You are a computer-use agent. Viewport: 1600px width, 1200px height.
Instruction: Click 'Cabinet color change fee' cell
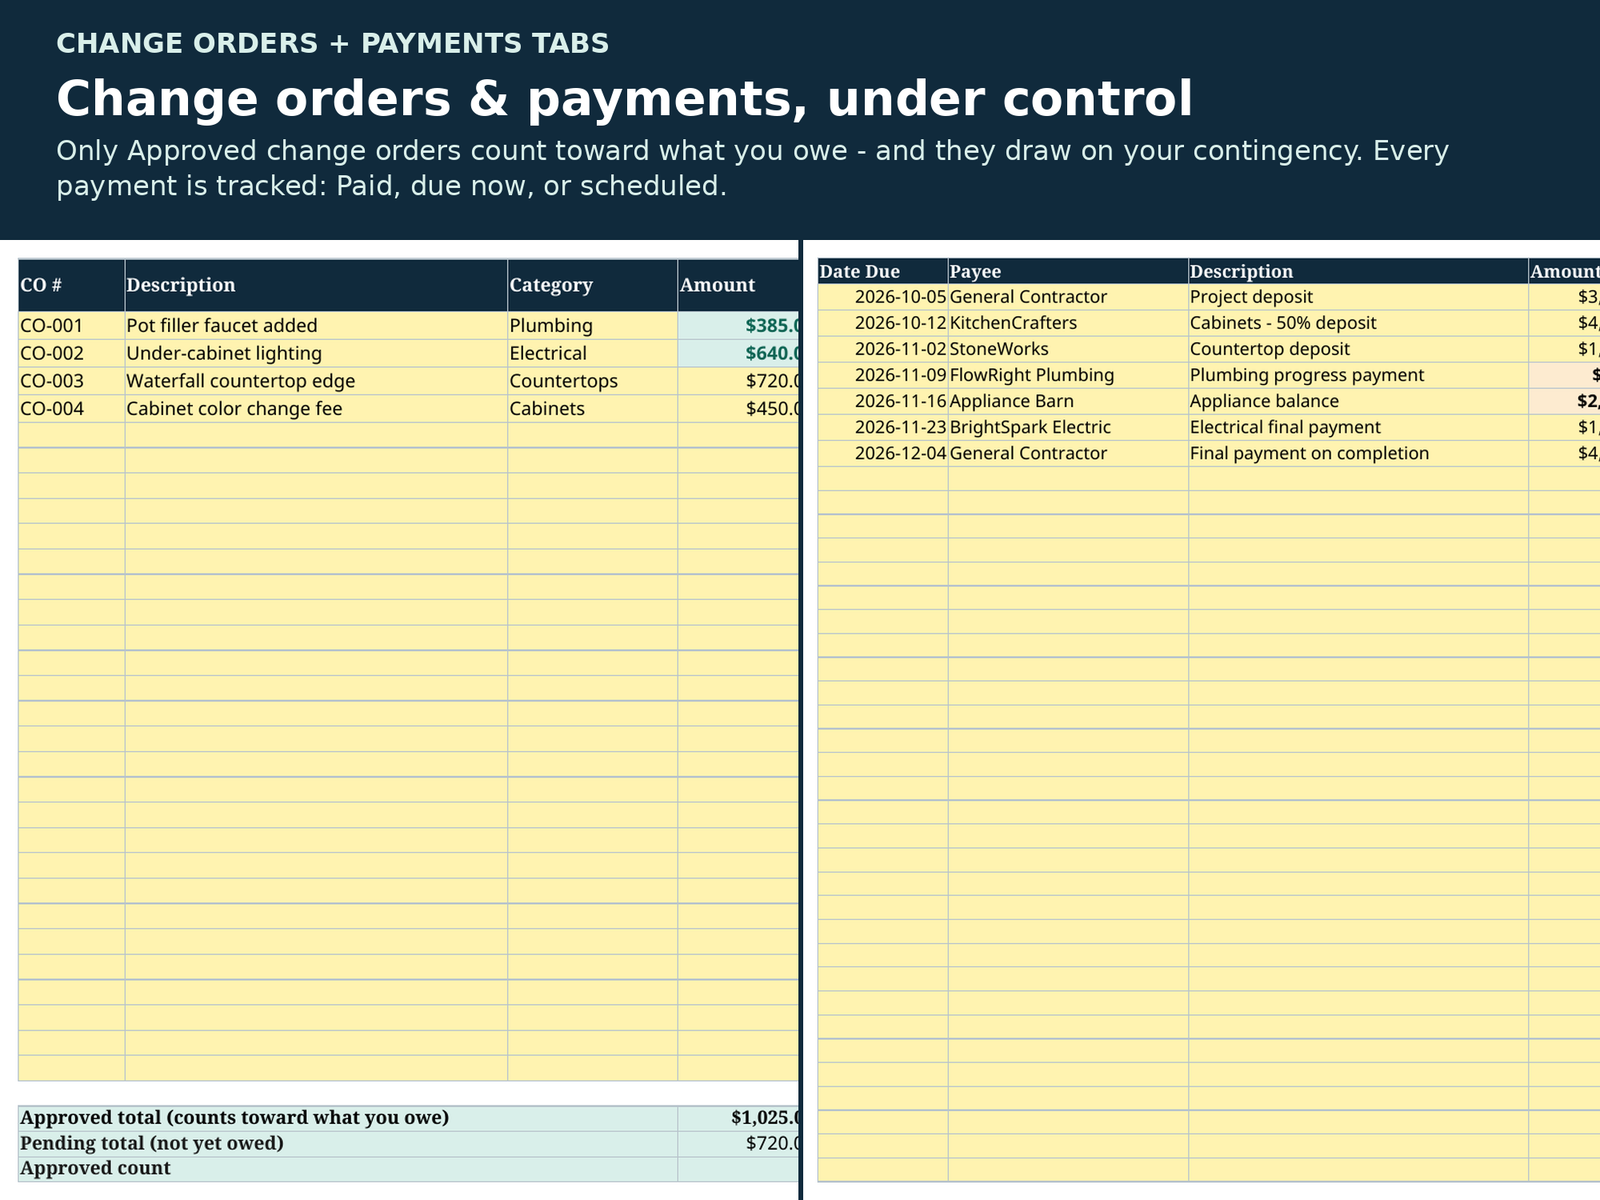coord(316,409)
